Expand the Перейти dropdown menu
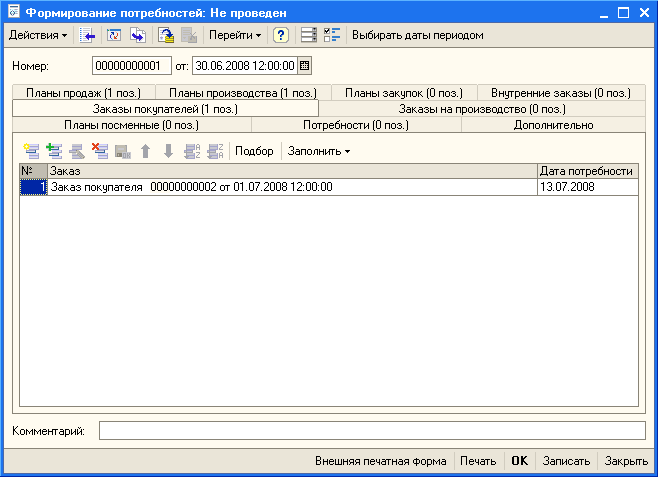This screenshot has width=658, height=477. point(235,35)
